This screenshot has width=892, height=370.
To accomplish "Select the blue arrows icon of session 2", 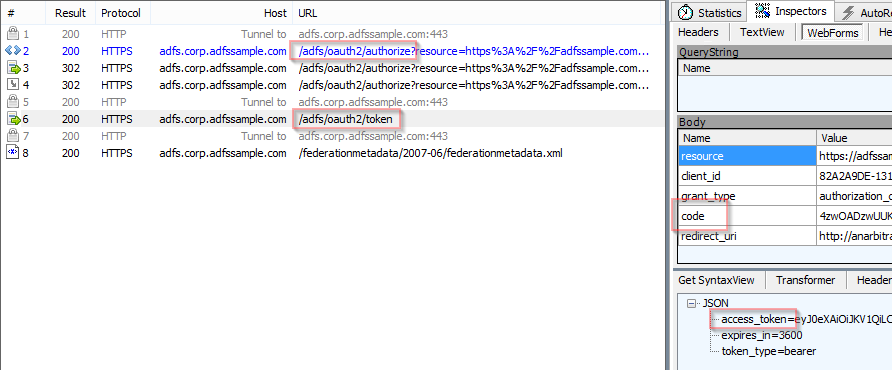I will (13, 51).
